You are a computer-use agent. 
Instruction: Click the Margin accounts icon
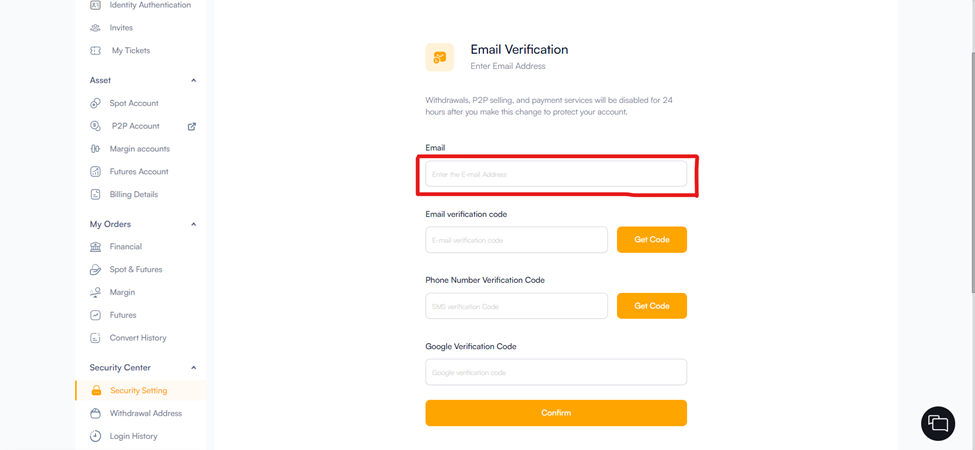tap(95, 149)
